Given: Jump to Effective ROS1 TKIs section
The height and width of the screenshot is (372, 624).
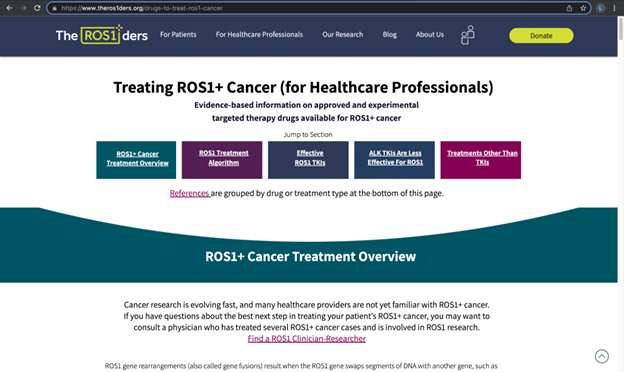Looking at the screenshot, I should (x=308, y=160).
